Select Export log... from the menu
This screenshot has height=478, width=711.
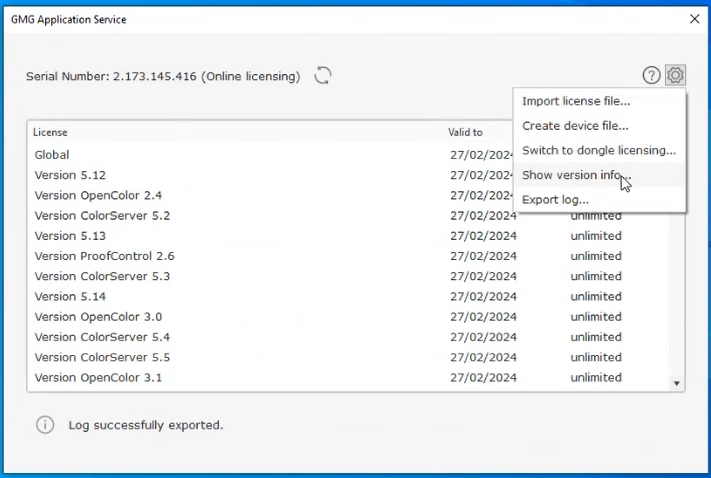tap(599, 200)
